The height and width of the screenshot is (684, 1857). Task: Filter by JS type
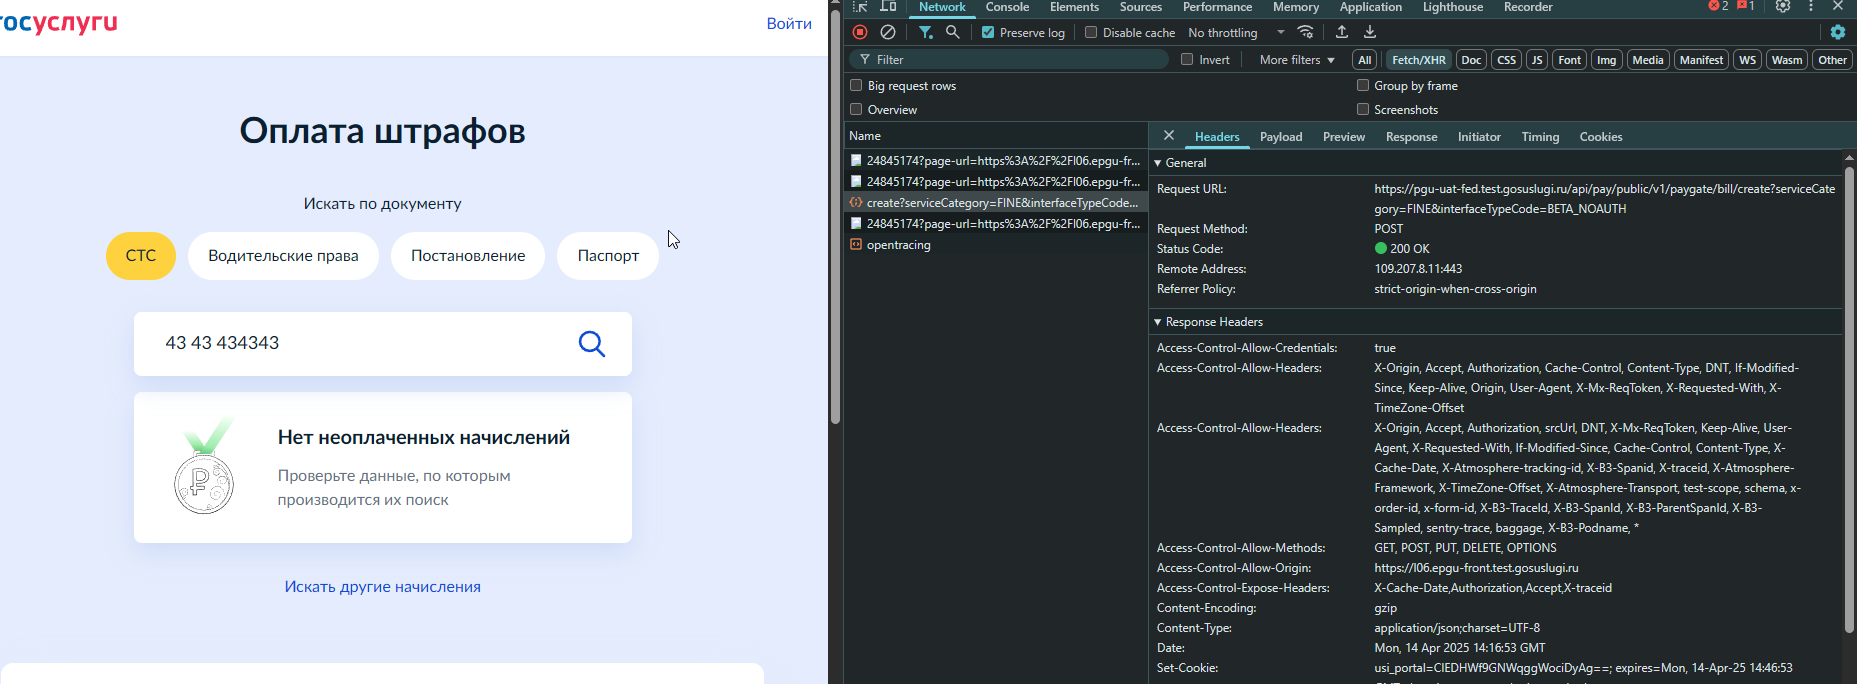click(1537, 60)
